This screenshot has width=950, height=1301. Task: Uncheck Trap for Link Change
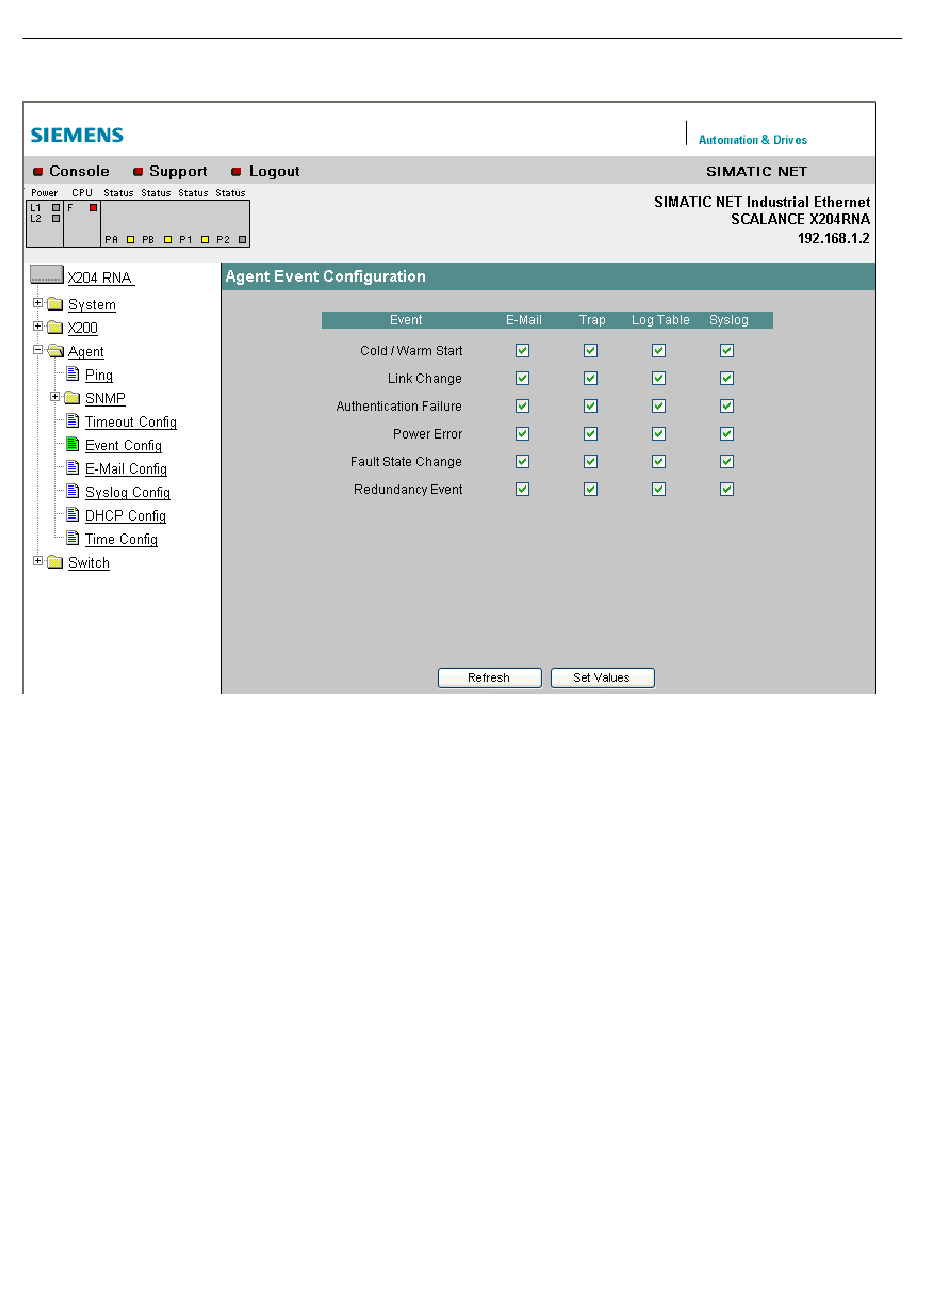(x=591, y=378)
